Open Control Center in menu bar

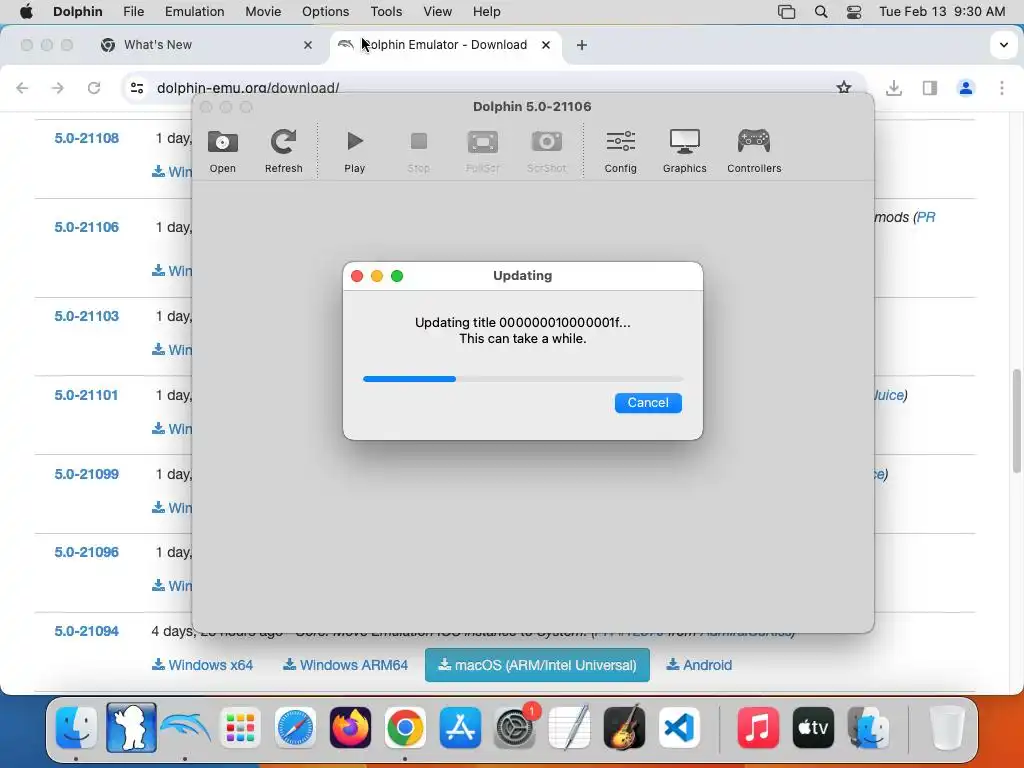click(x=854, y=12)
